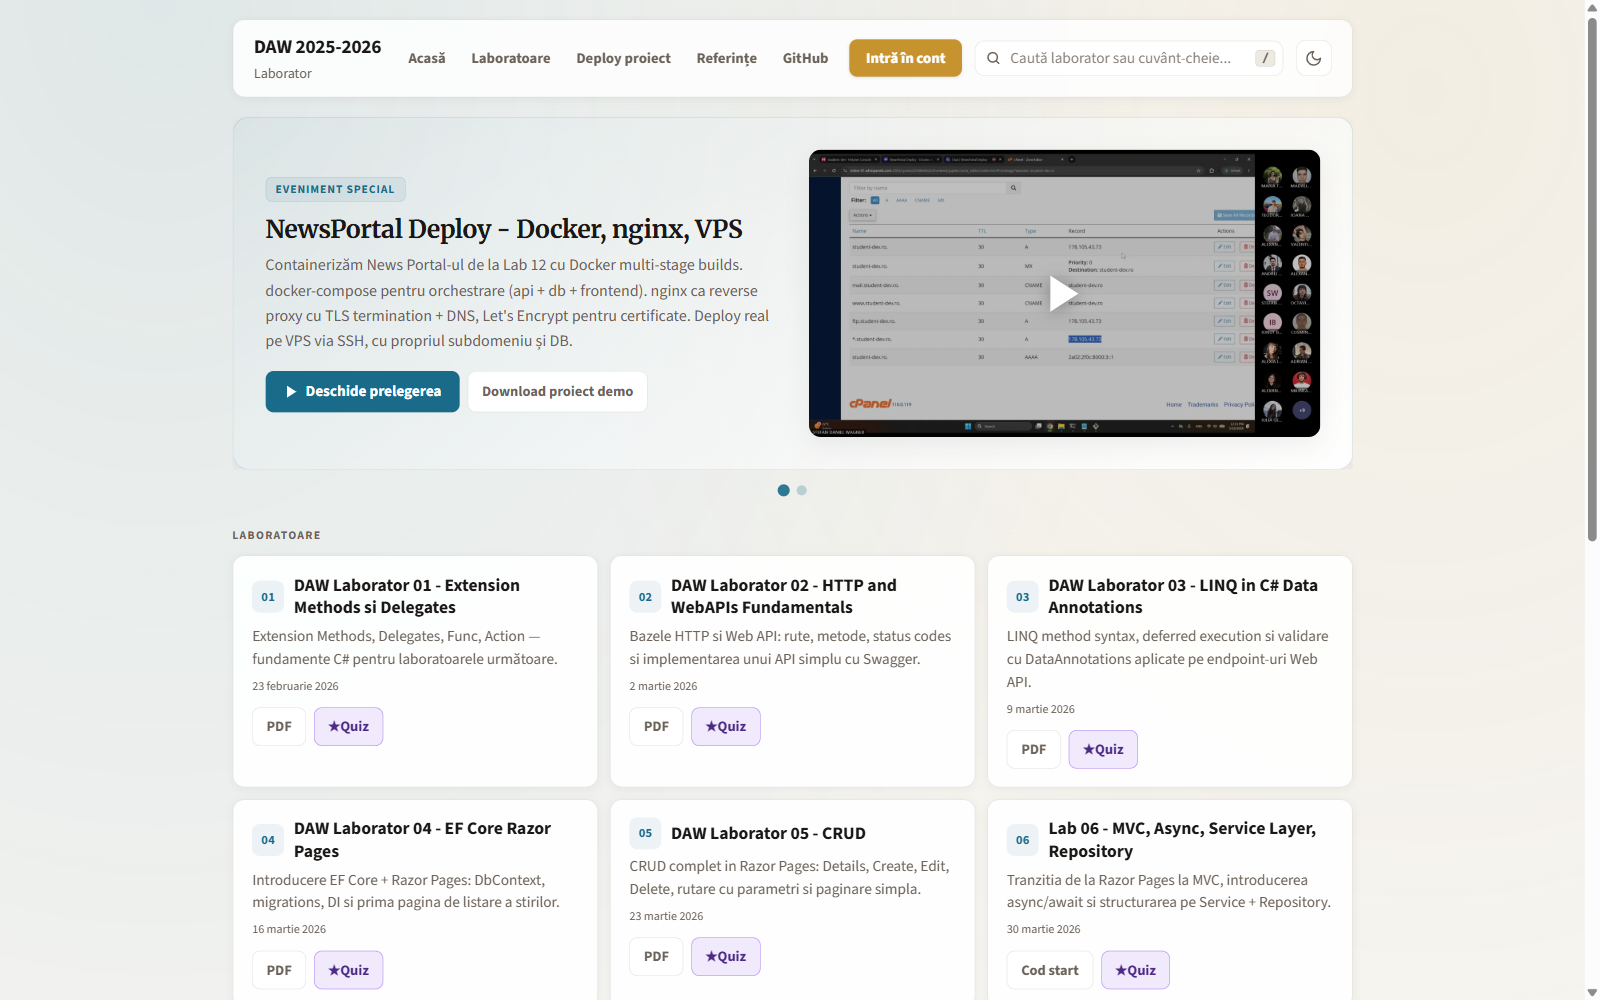Click the date 16 martie 2026
This screenshot has height=1000, width=1600.
[289, 929]
